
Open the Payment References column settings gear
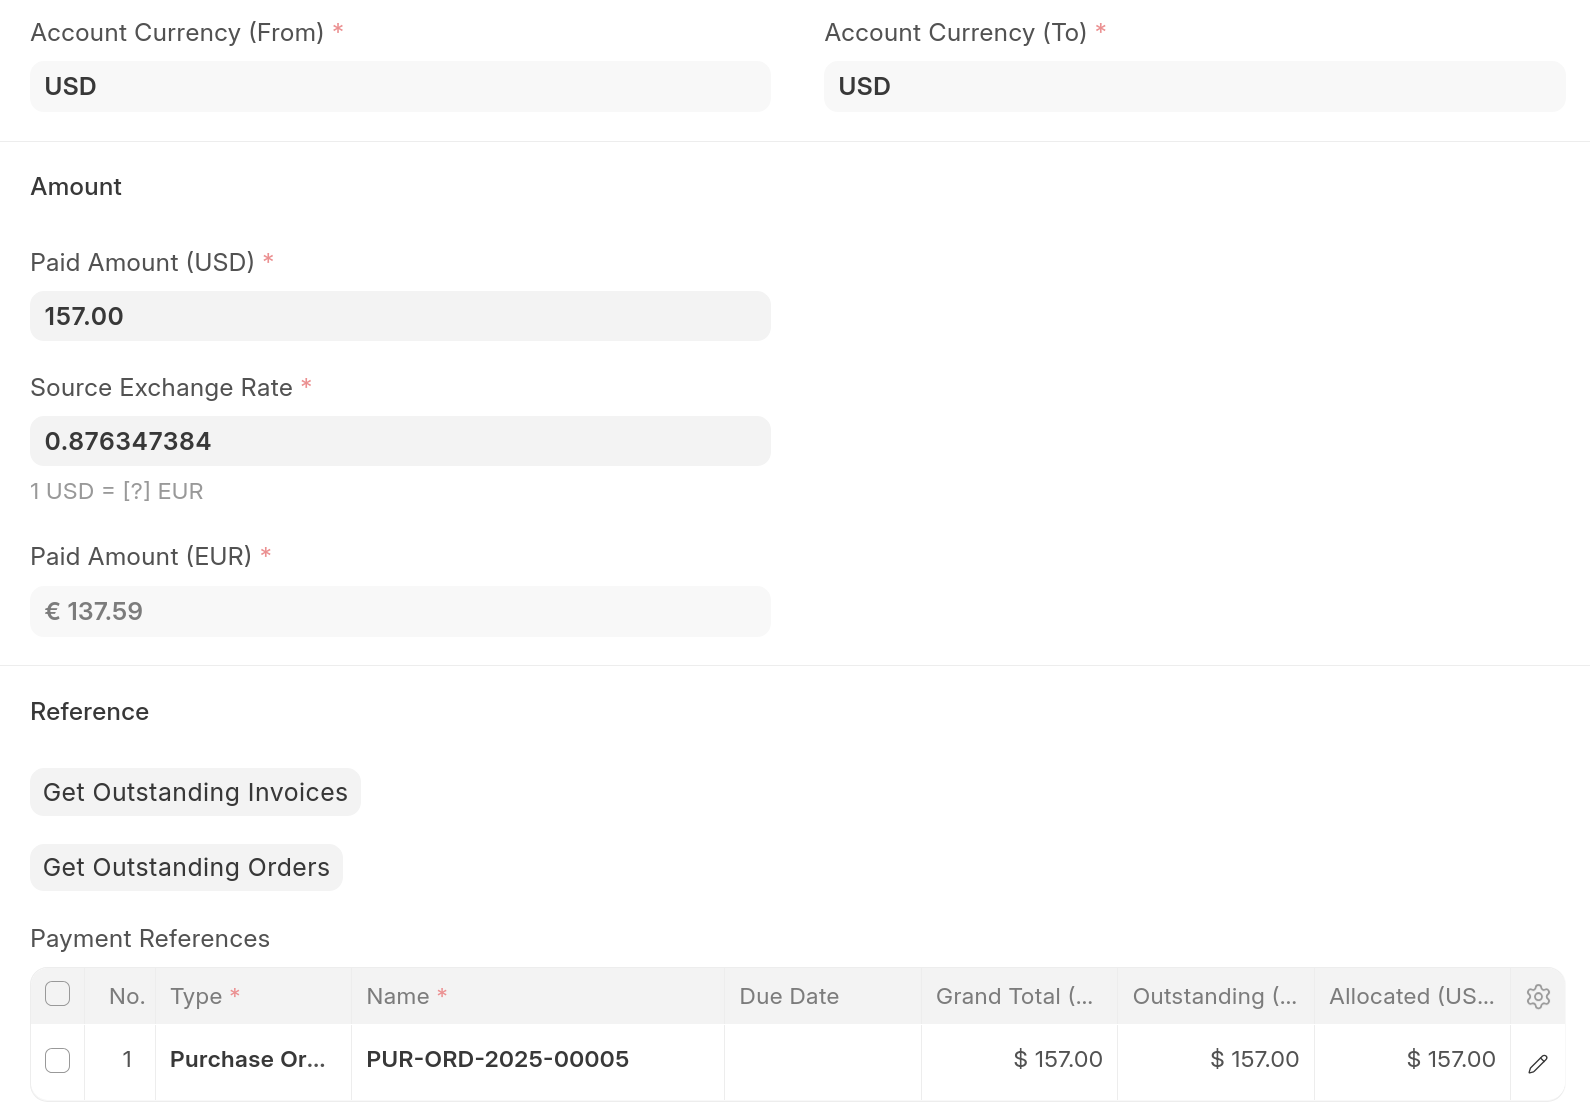(1538, 996)
